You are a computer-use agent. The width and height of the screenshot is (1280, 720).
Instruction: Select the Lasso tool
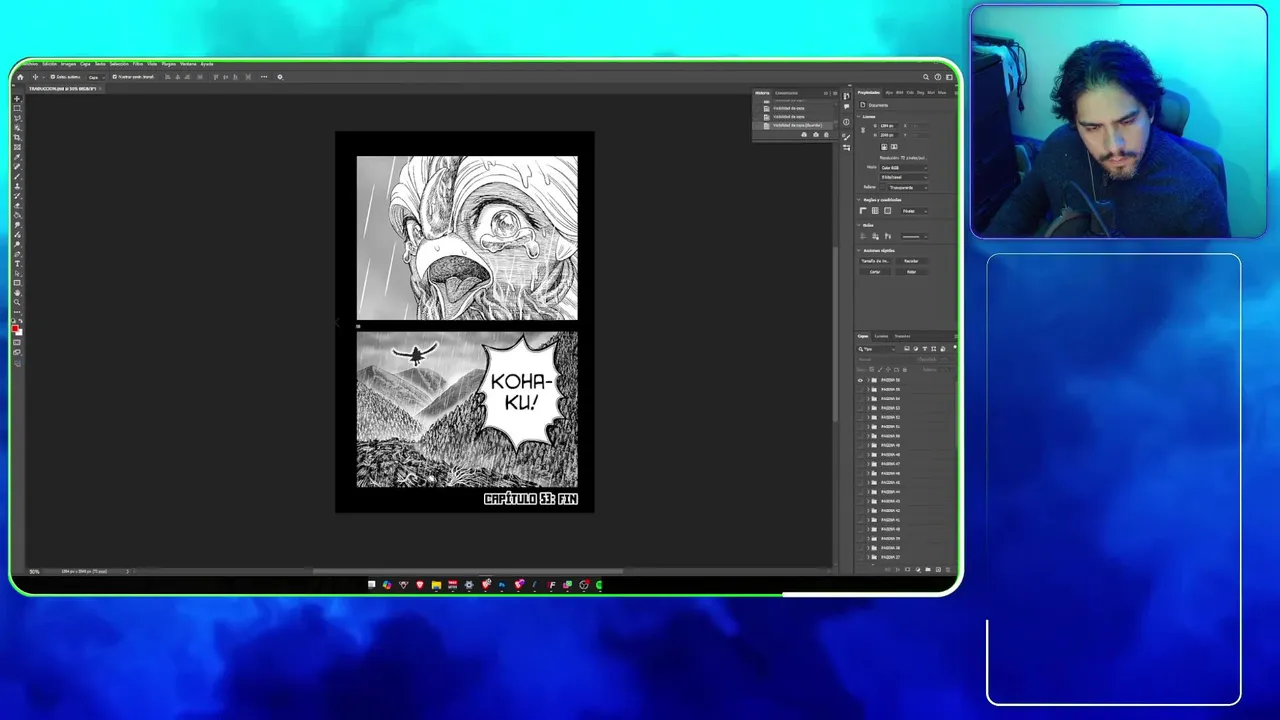(17, 118)
